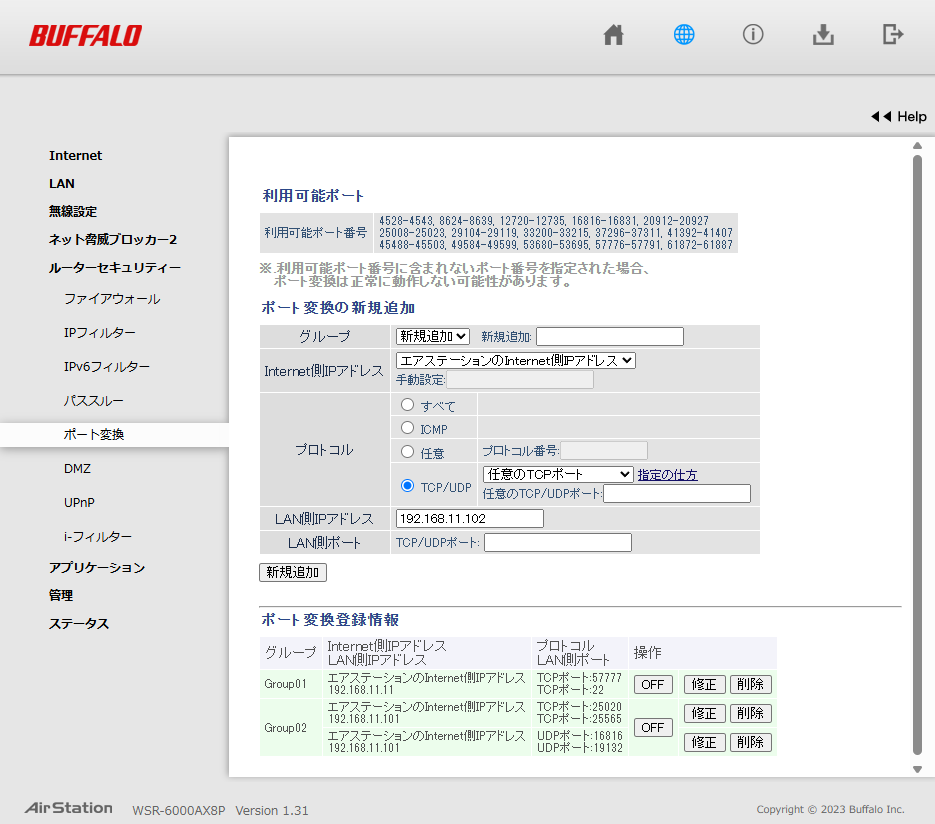This screenshot has width=935, height=824.
Task: Open the Internet側IPアドレス dropdown
Action: coord(515,360)
